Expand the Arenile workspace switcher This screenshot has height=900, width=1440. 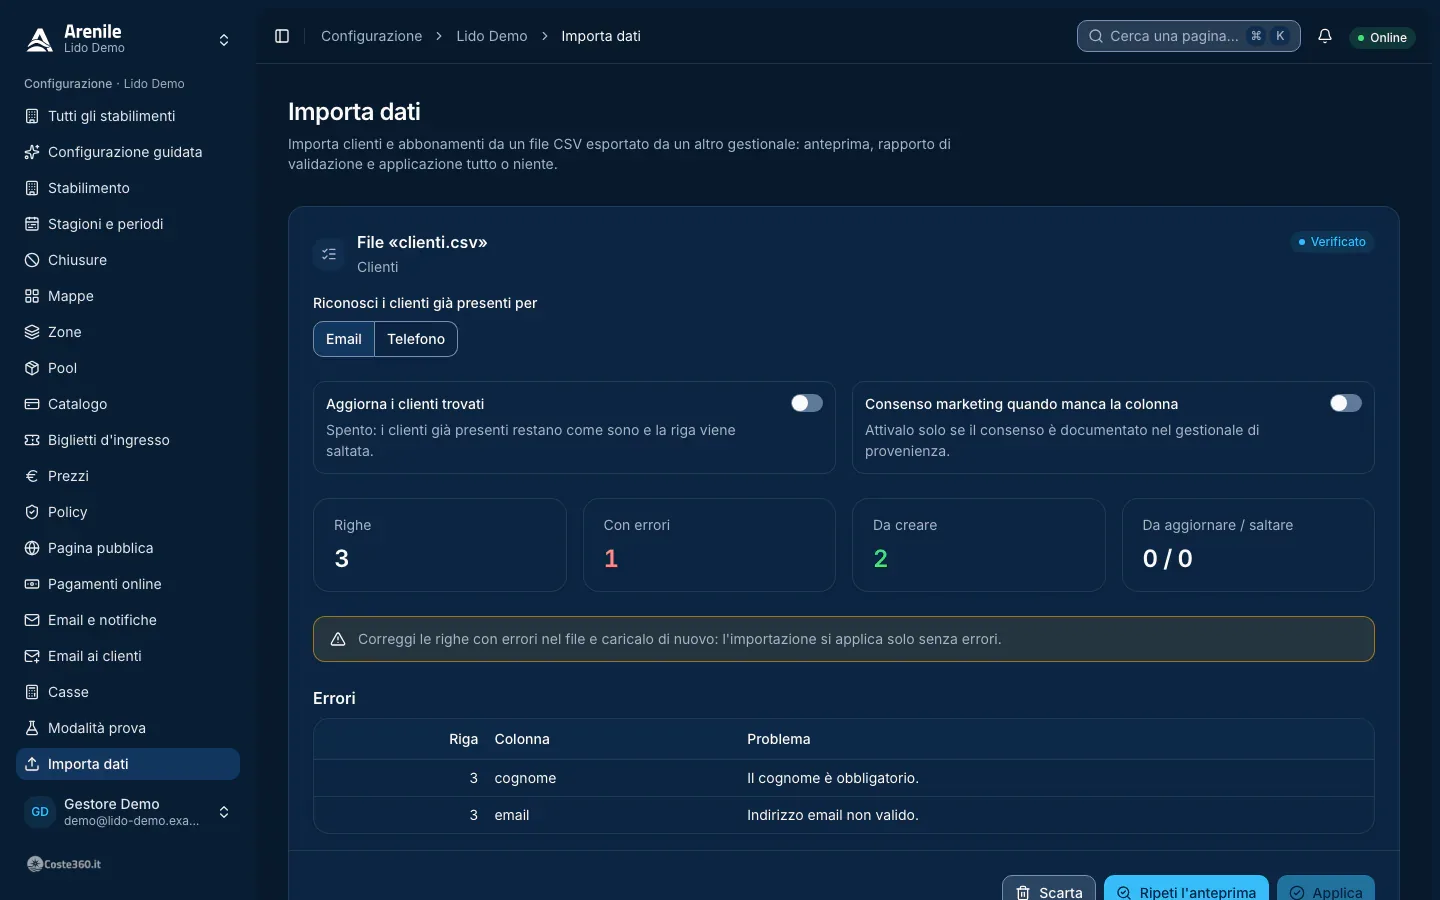click(x=224, y=40)
